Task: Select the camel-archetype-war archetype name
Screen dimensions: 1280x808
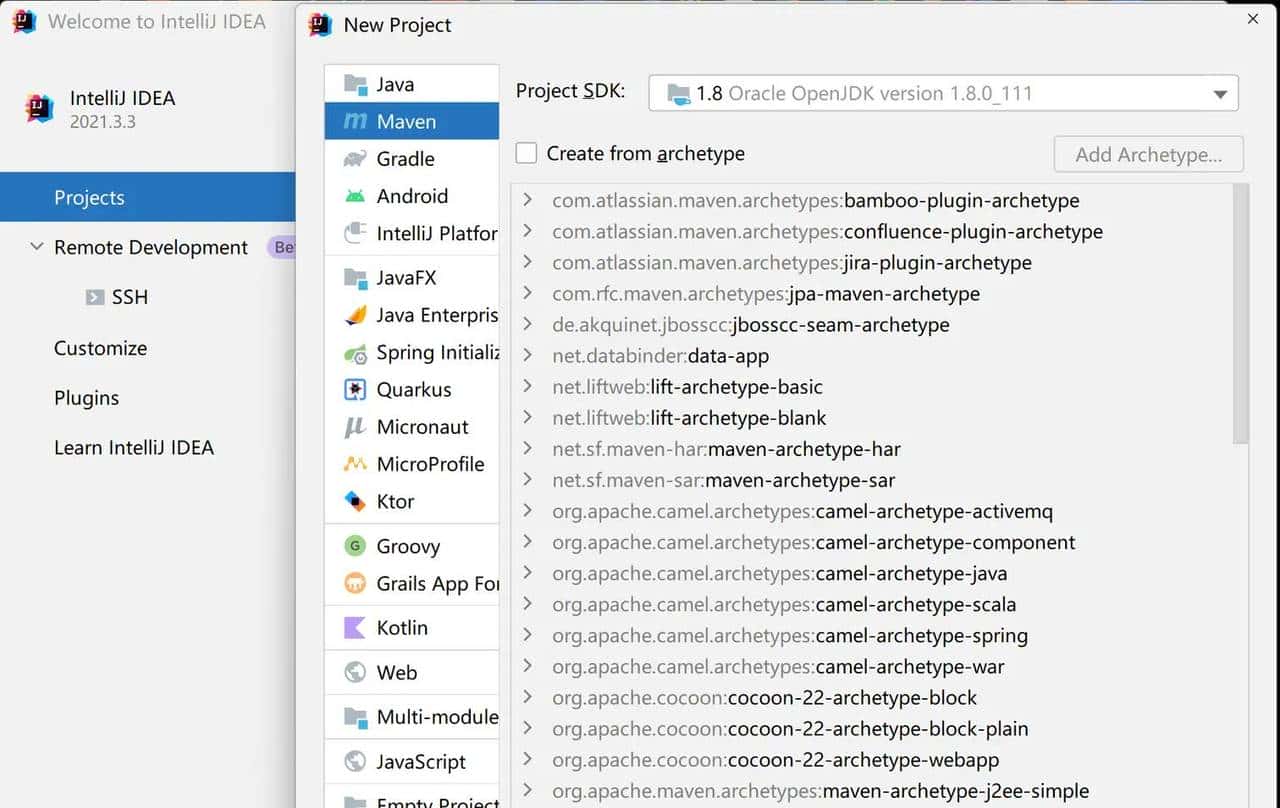Action: point(910,666)
